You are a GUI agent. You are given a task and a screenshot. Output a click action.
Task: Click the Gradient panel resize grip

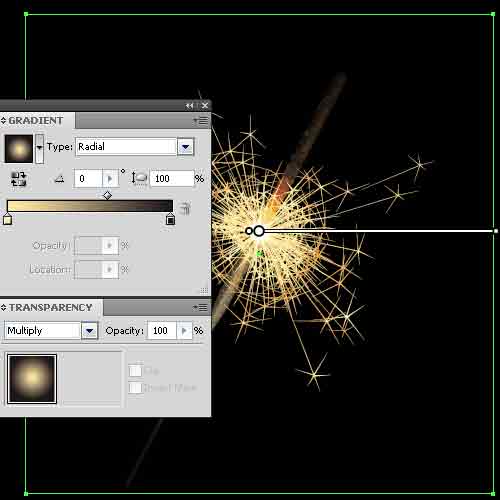pos(204,291)
